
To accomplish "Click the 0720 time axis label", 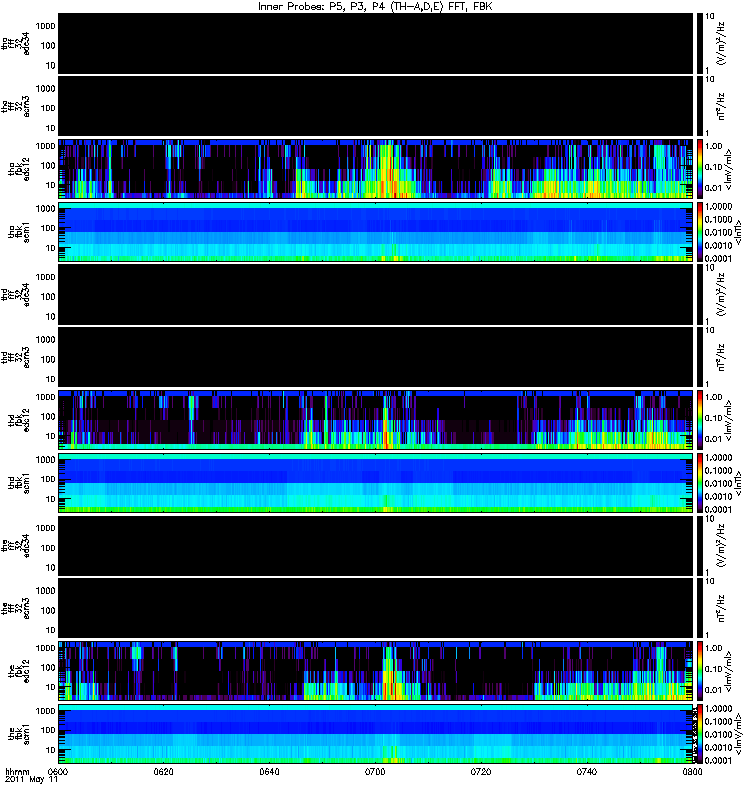I will [x=481, y=771].
